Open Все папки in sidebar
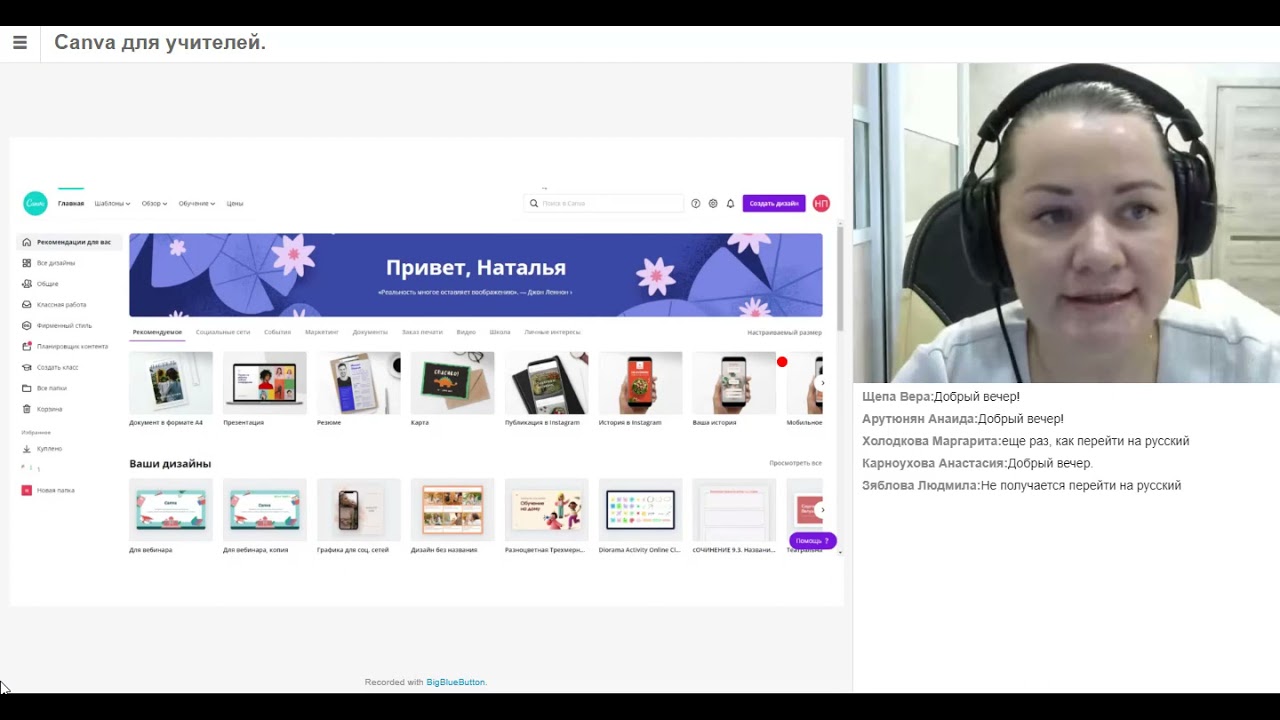 (51, 388)
